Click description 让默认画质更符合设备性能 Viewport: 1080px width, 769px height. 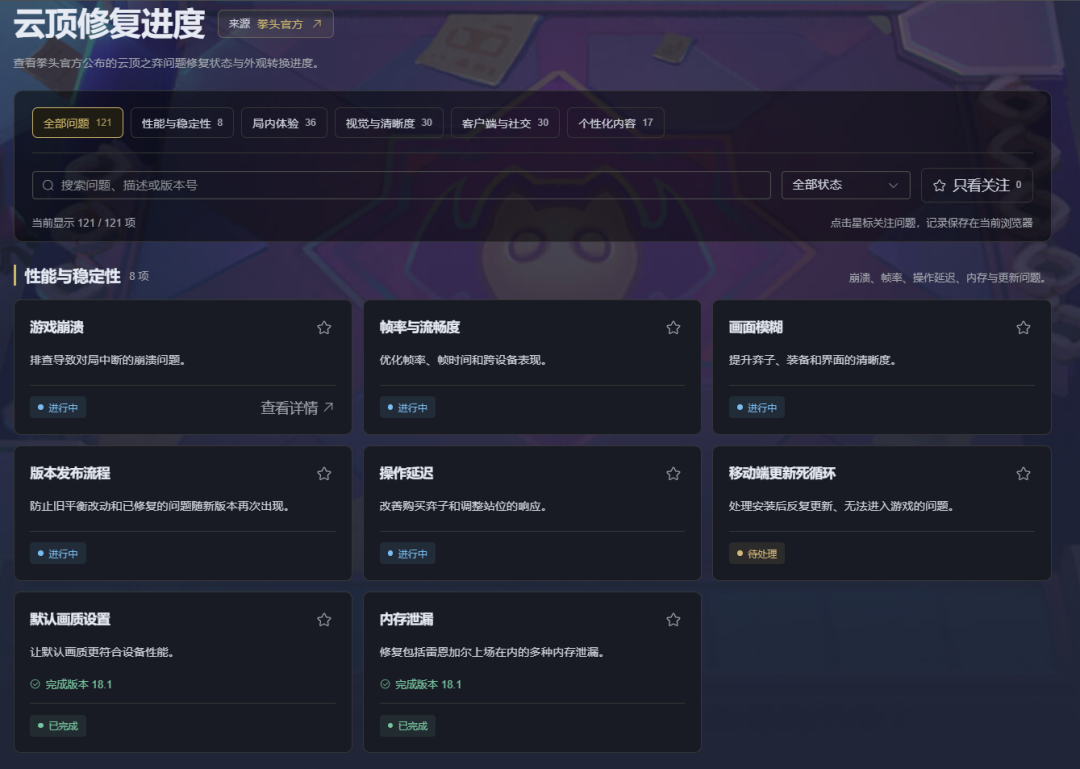tap(101, 653)
